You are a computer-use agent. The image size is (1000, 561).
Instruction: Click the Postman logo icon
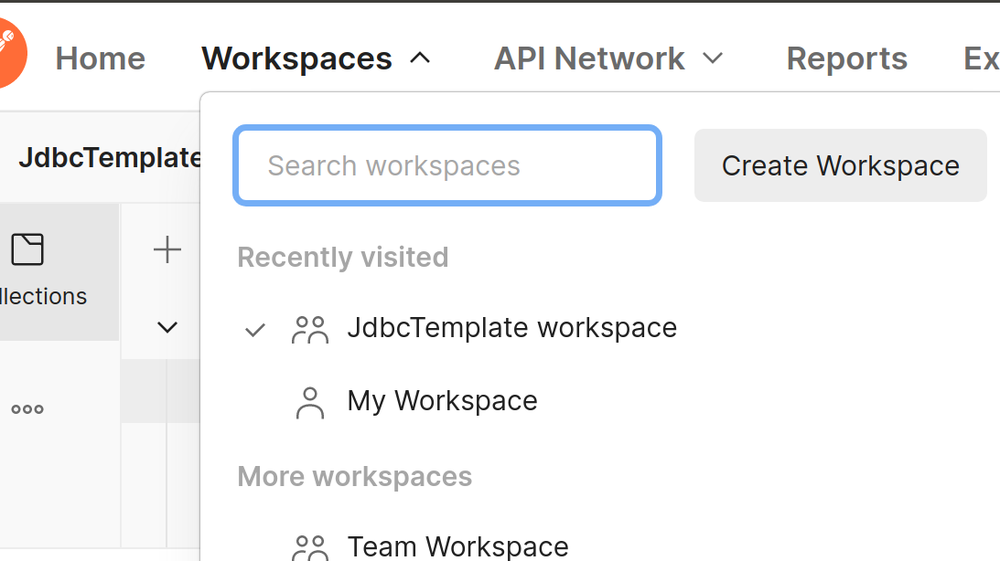[8, 52]
